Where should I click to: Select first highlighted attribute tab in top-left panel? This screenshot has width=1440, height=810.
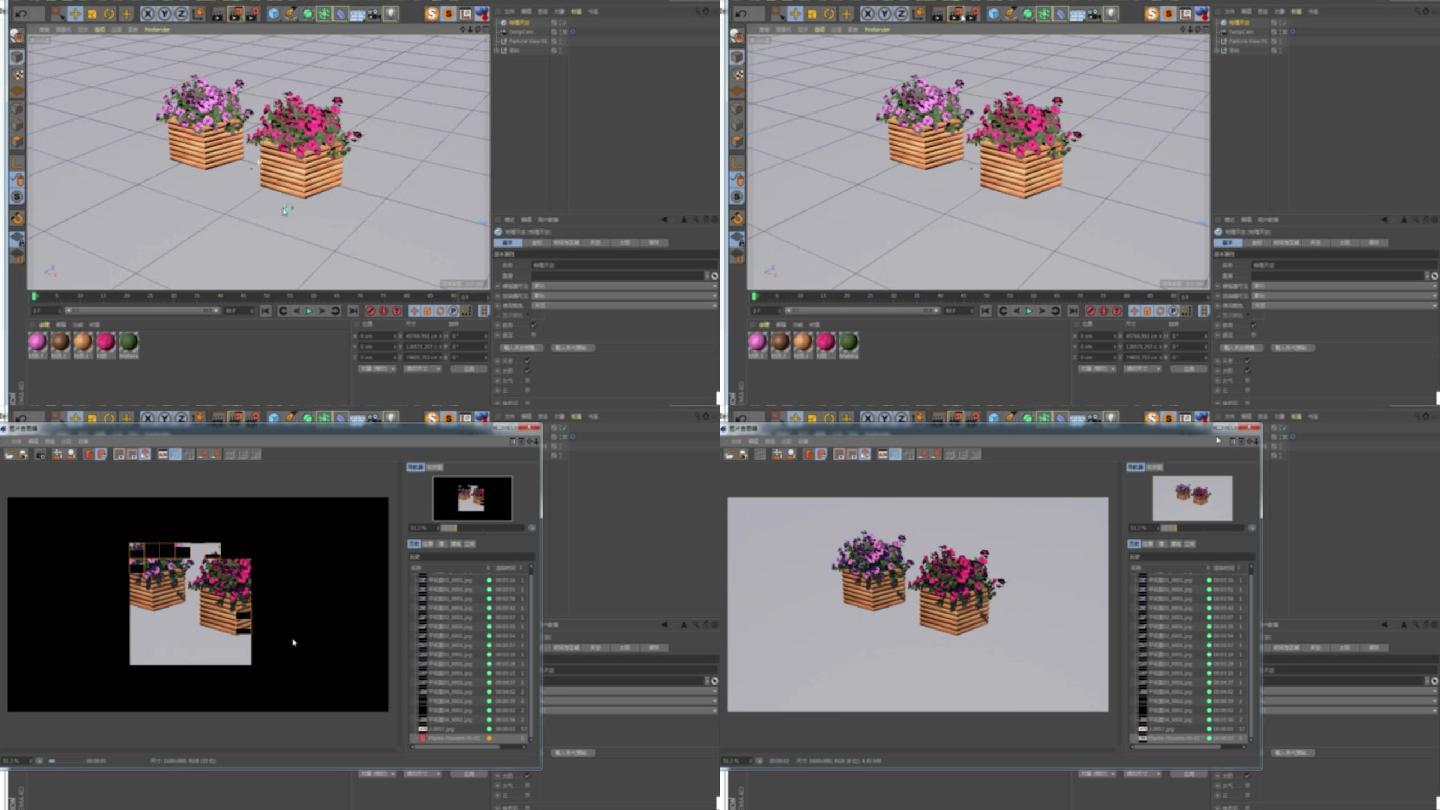[x=507, y=242]
